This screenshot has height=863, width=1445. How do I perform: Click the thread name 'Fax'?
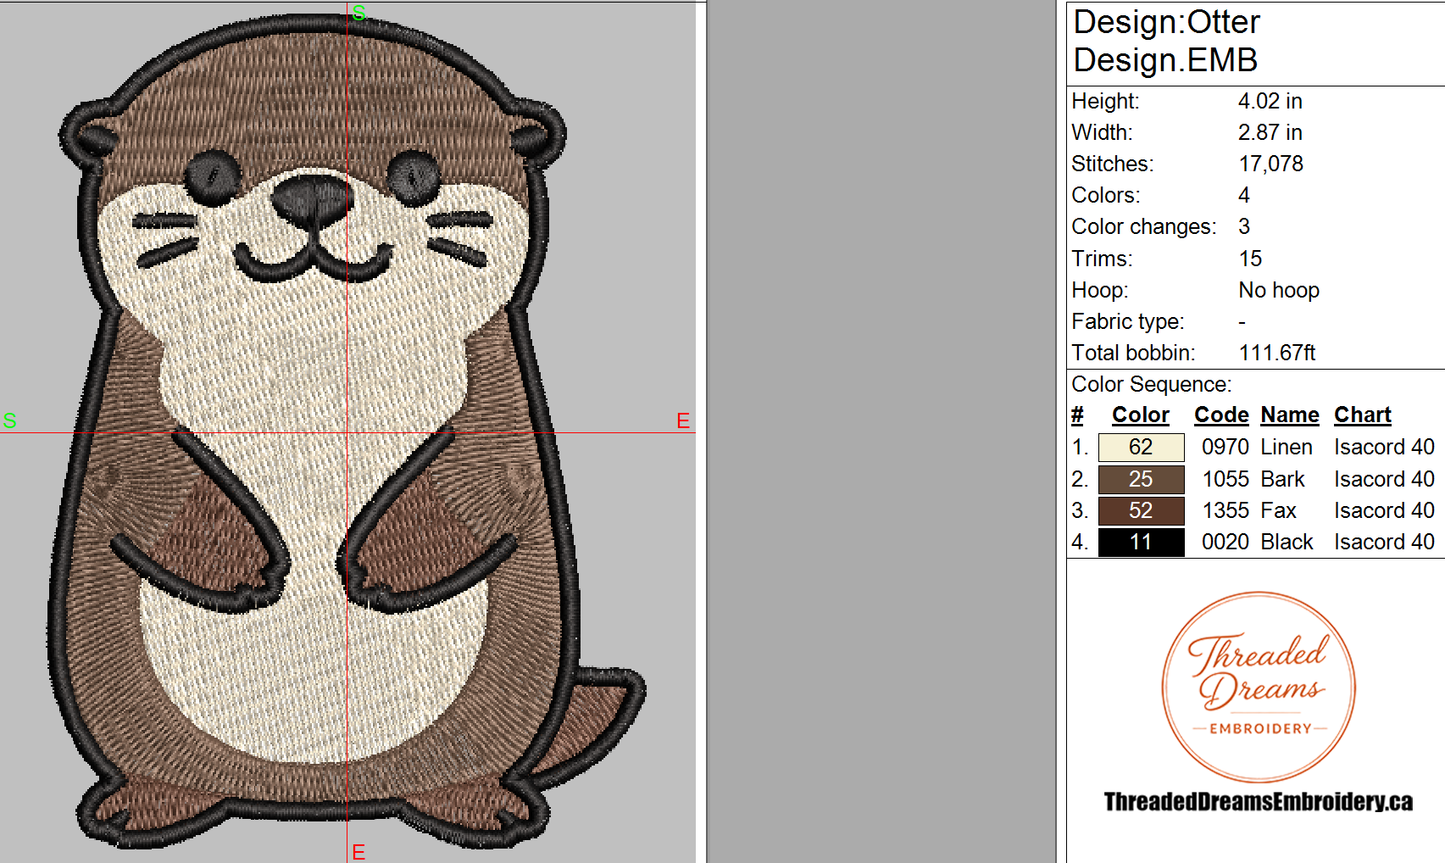tap(1278, 511)
